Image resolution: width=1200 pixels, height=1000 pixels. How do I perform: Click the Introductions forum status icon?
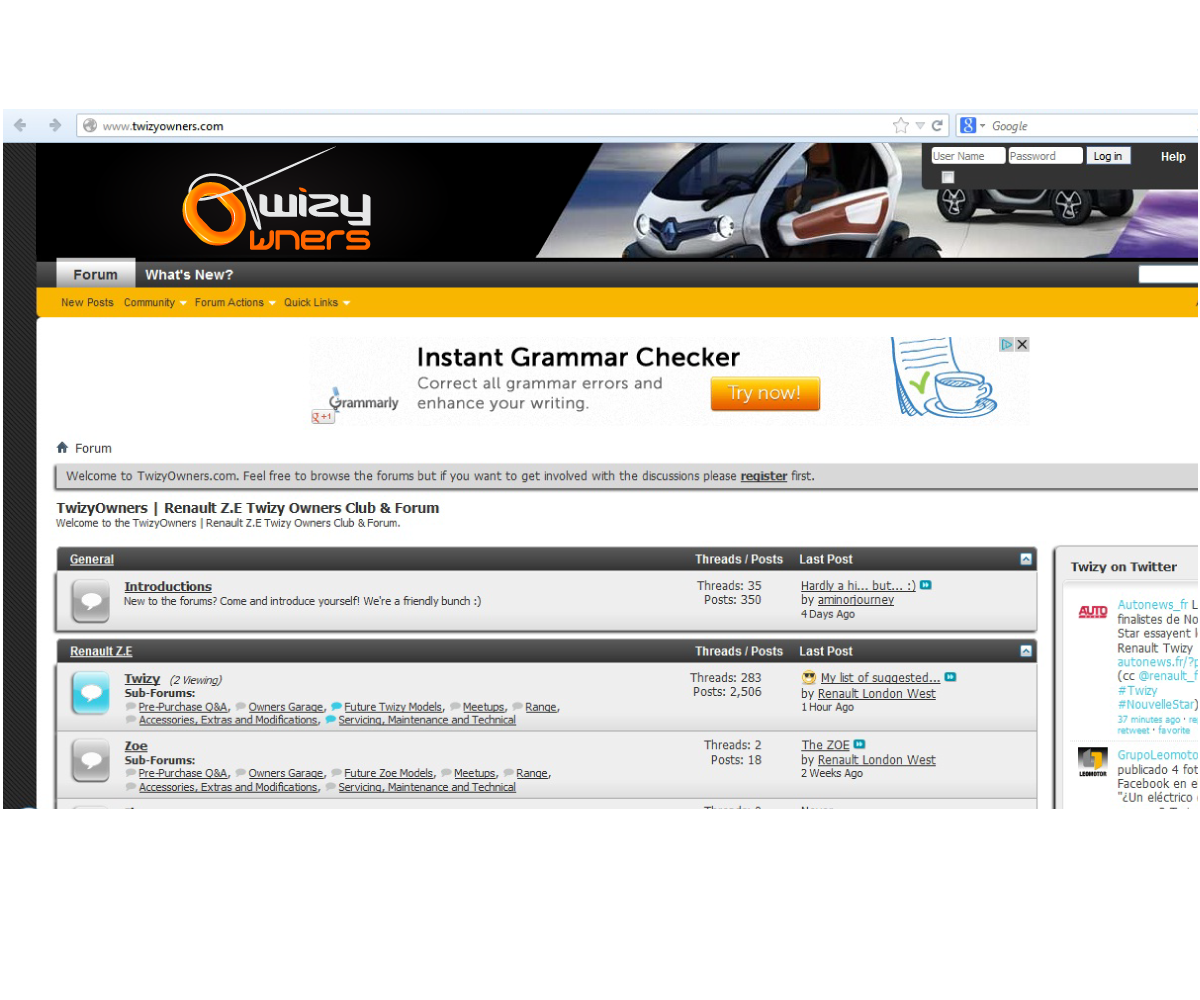(x=91, y=601)
